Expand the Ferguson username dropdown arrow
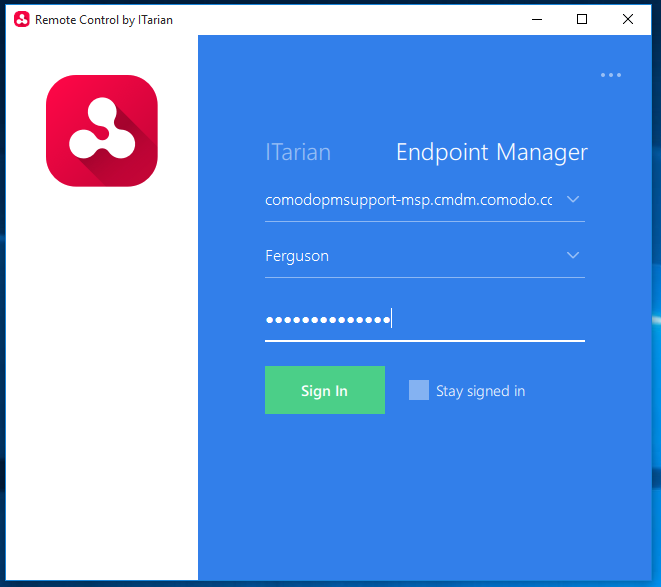661x587 pixels. [x=572, y=255]
